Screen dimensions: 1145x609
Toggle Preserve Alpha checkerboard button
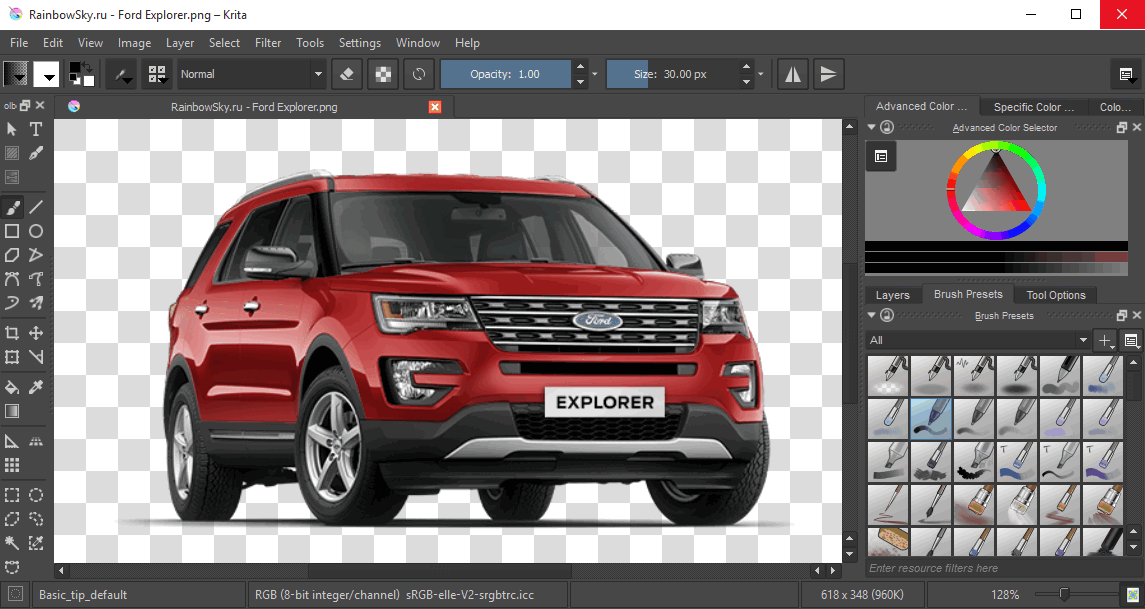(x=383, y=74)
